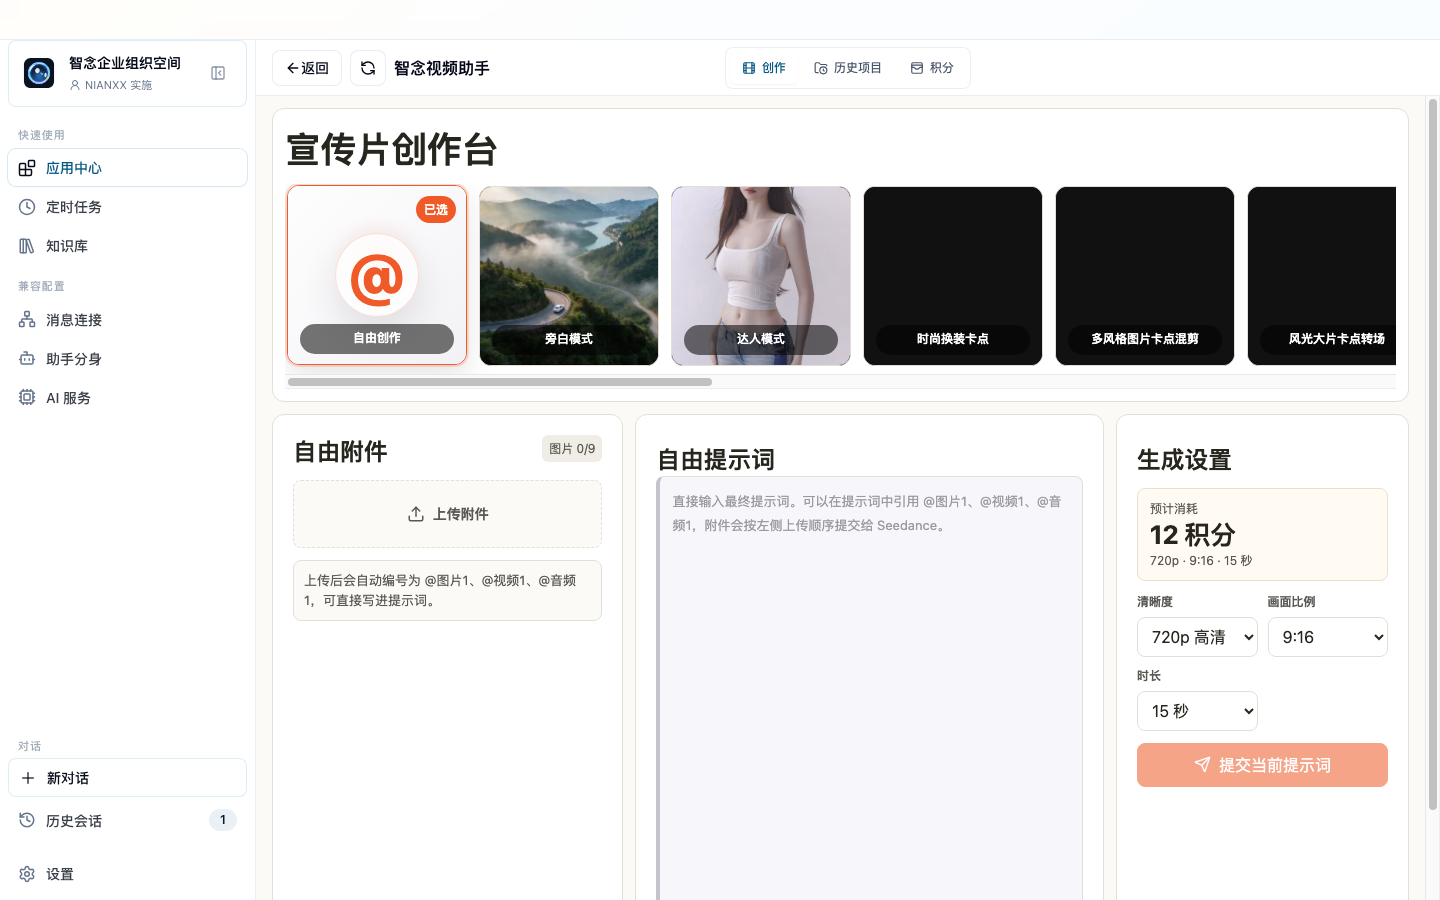This screenshot has height=900, width=1440.
Task: Open 历史会话 list
Action: coord(127,821)
